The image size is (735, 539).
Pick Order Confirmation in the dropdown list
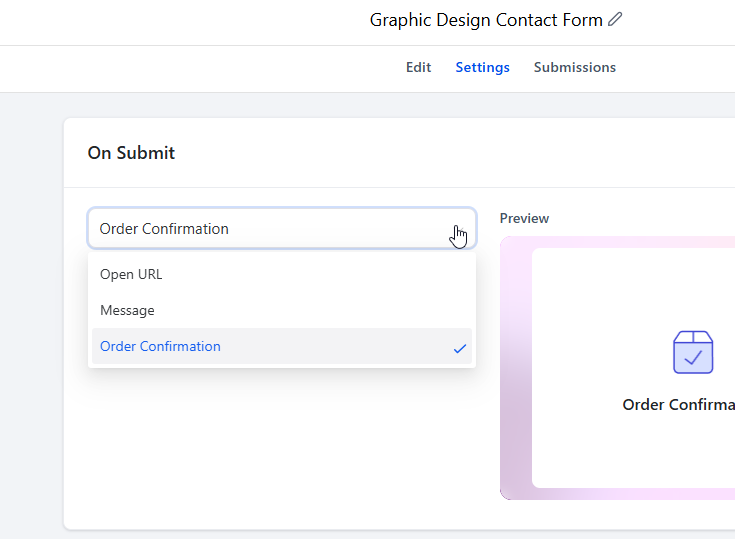pos(282,346)
